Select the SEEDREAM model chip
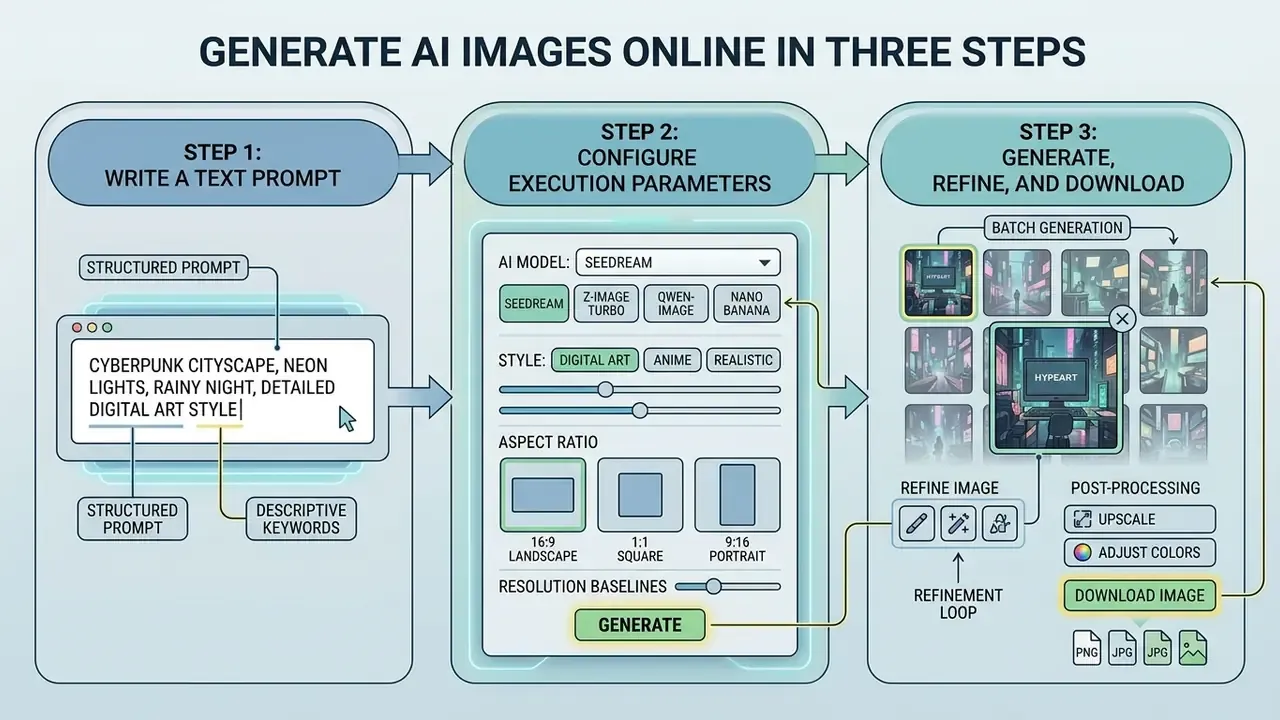This screenshot has height=720, width=1280. pos(533,303)
